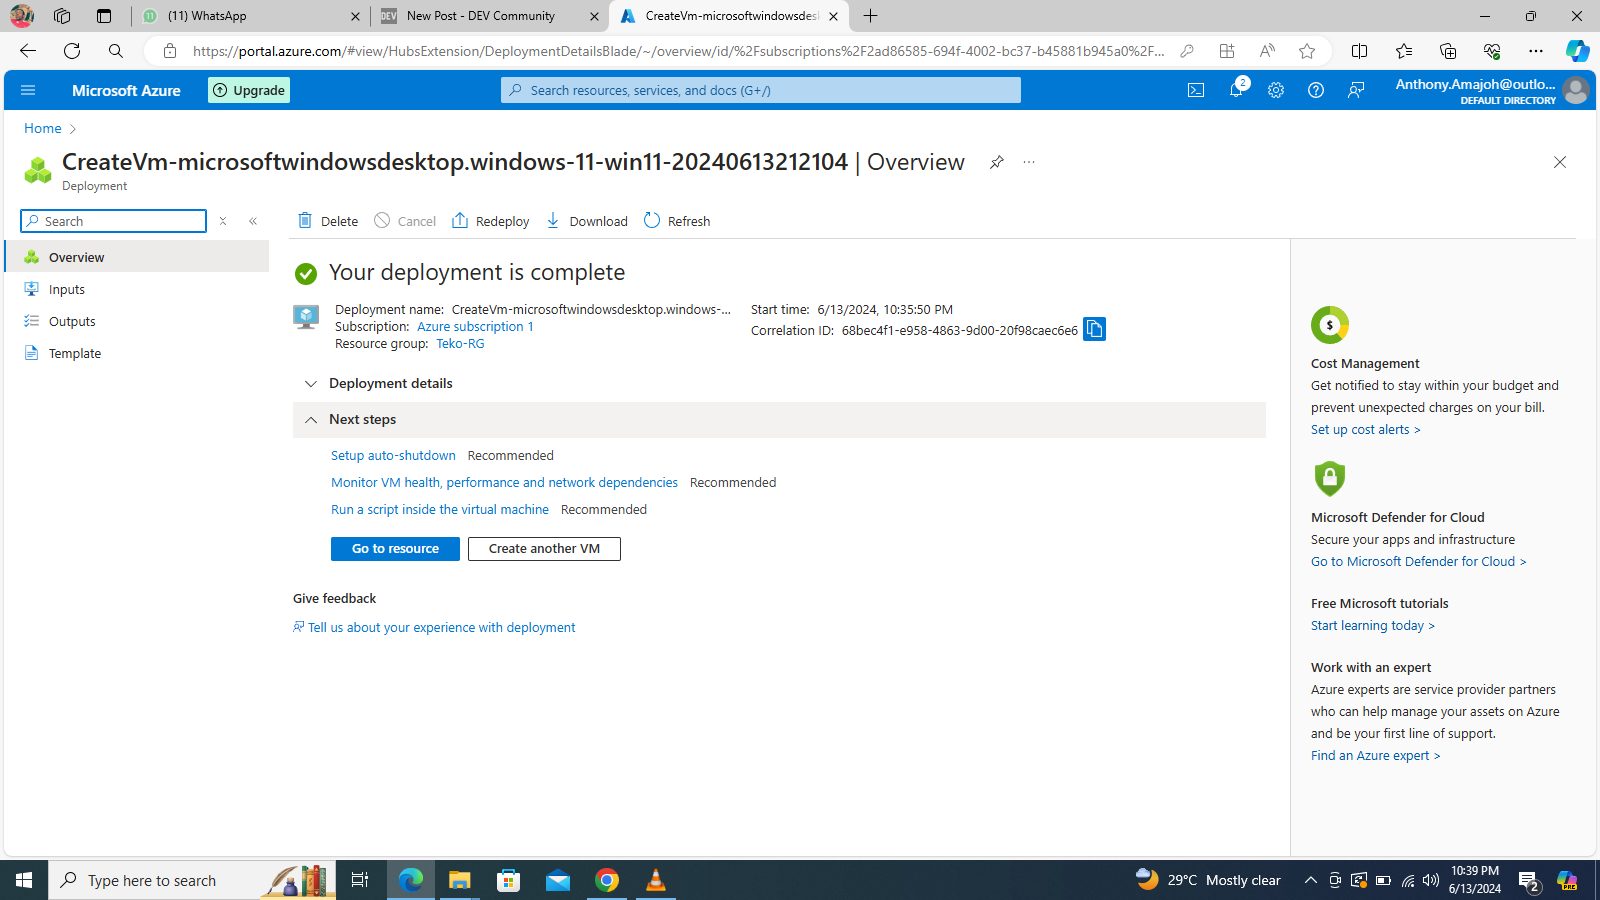This screenshot has height=900, width=1600.
Task: Open Edge settings and more menu
Action: [x=1536, y=51]
